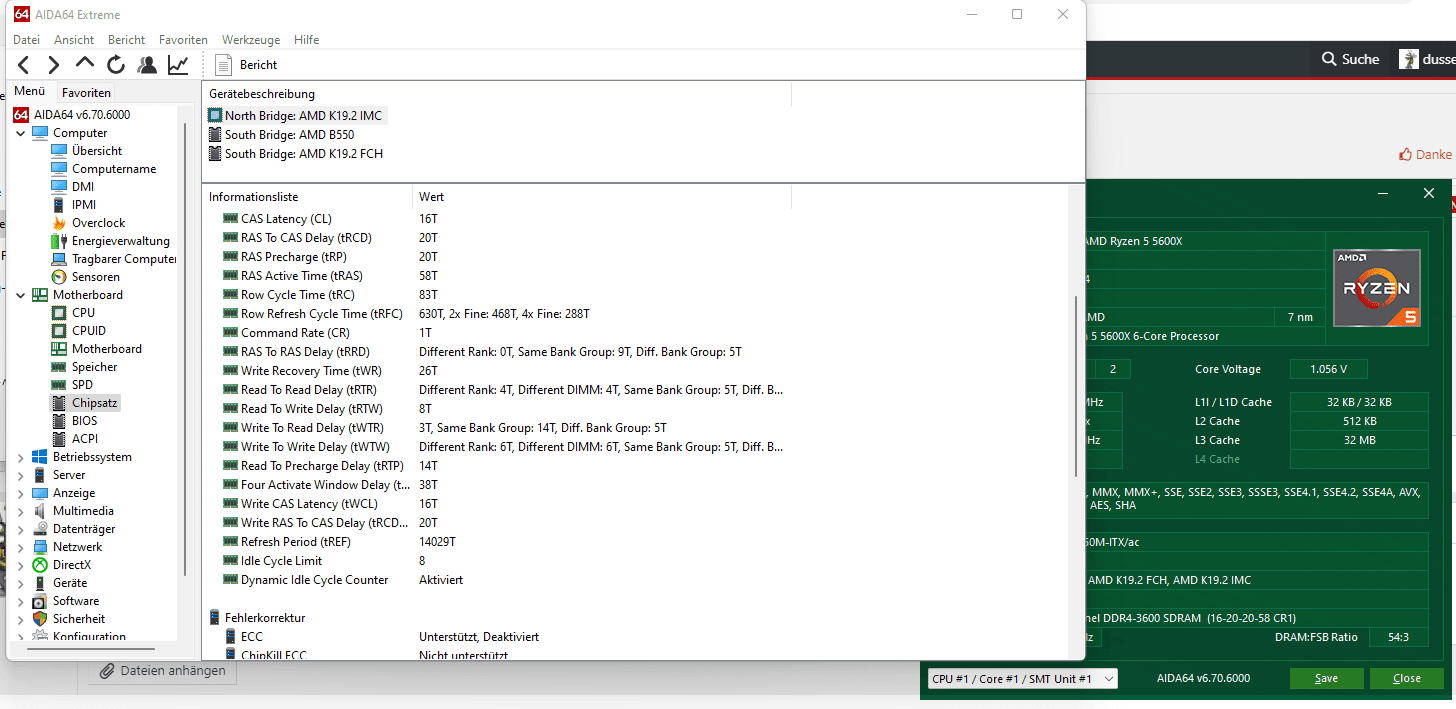Open Tragbarer Computer entry
The height and width of the screenshot is (709, 1456).
click(x=123, y=259)
